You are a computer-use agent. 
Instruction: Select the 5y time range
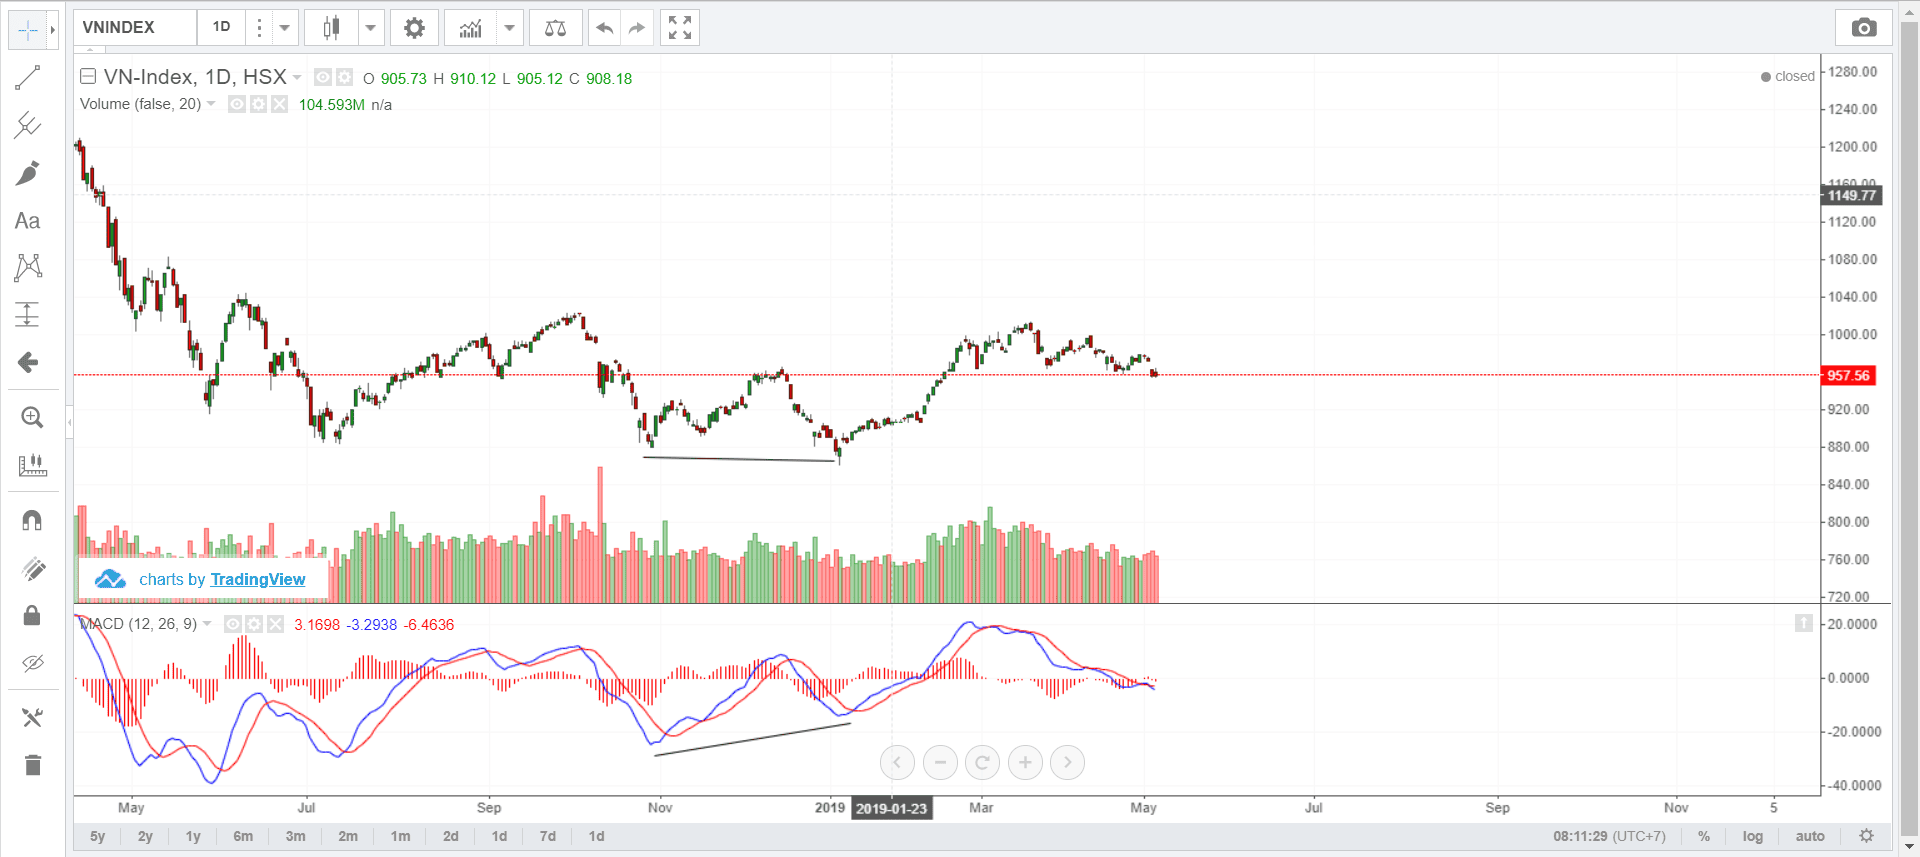[97, 836]
